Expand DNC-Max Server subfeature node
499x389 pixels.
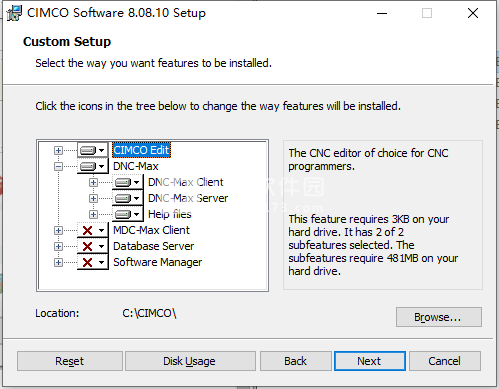coord(93,198)
